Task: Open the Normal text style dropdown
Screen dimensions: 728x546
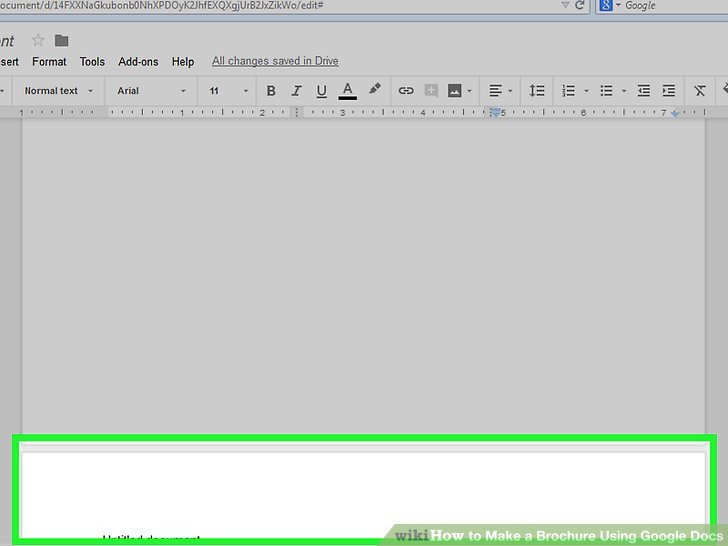Action: 58,91
